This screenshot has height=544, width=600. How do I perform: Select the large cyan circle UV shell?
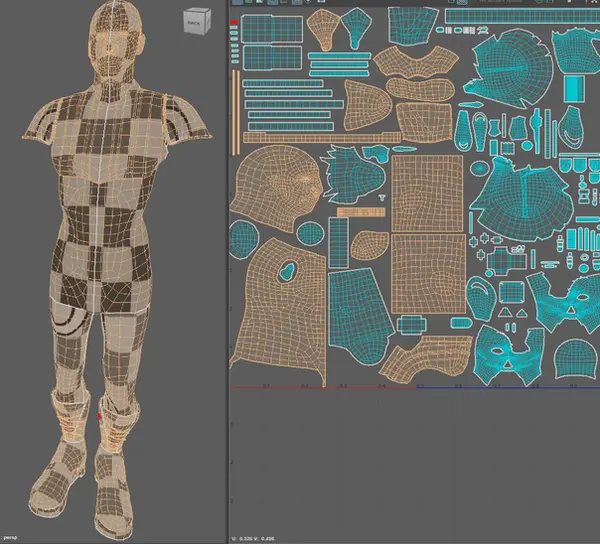pos(244,239)
